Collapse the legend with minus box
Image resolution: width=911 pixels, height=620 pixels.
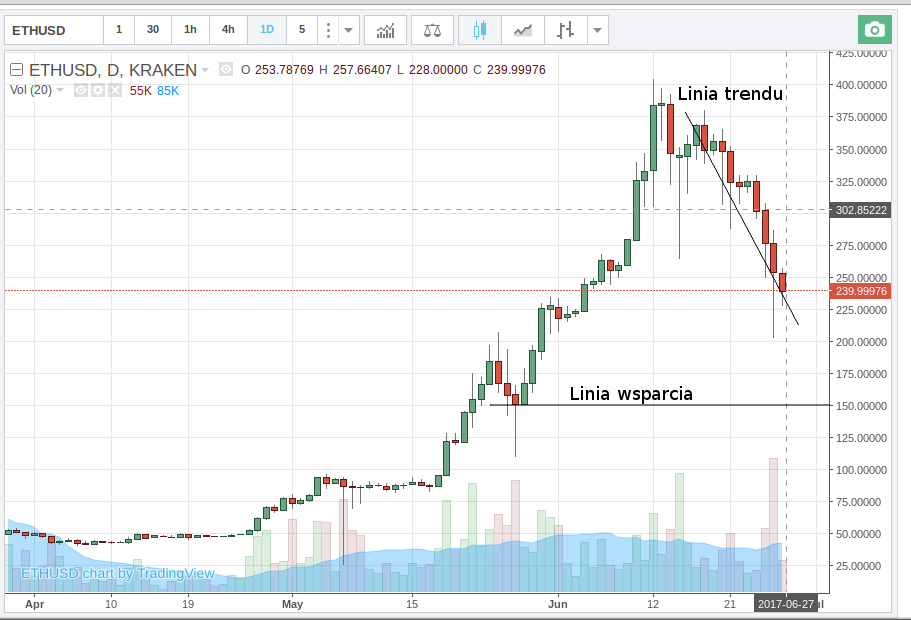17,70
